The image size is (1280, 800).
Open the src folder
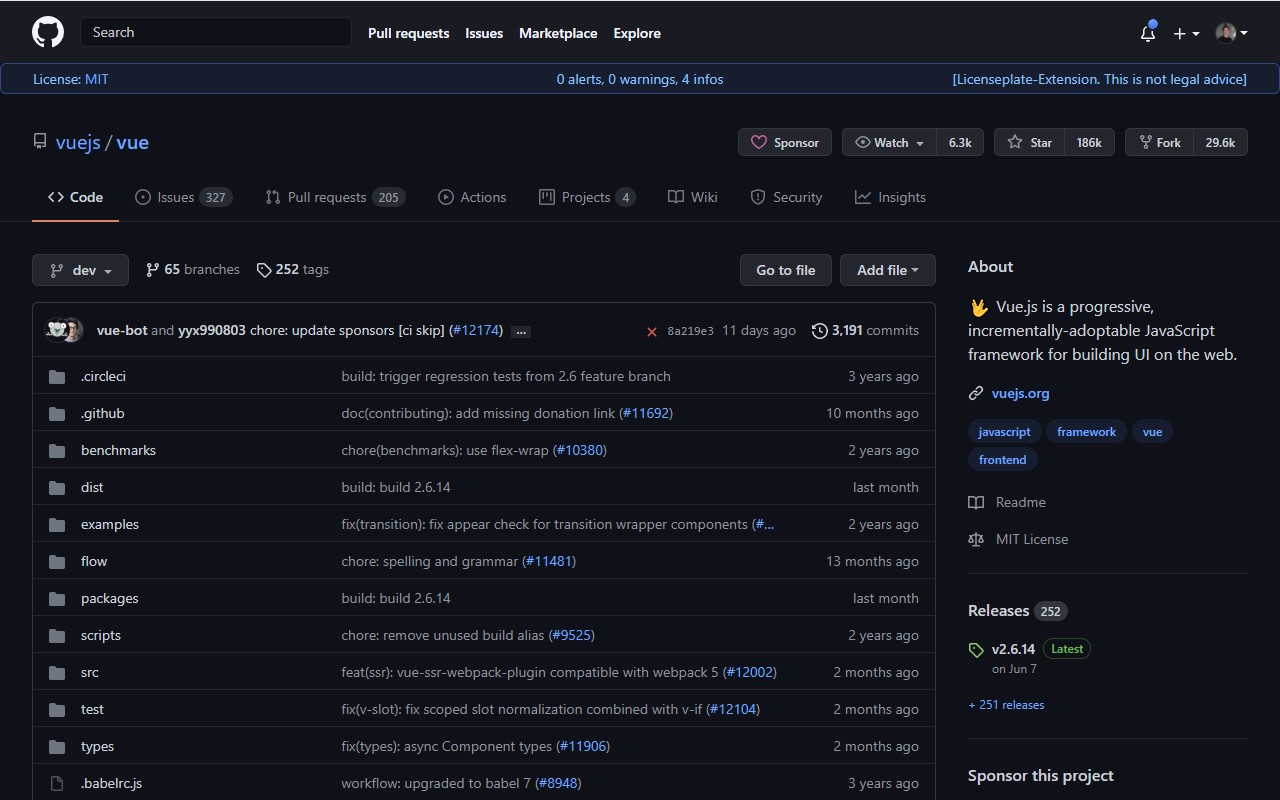click(x=90, y=672)
